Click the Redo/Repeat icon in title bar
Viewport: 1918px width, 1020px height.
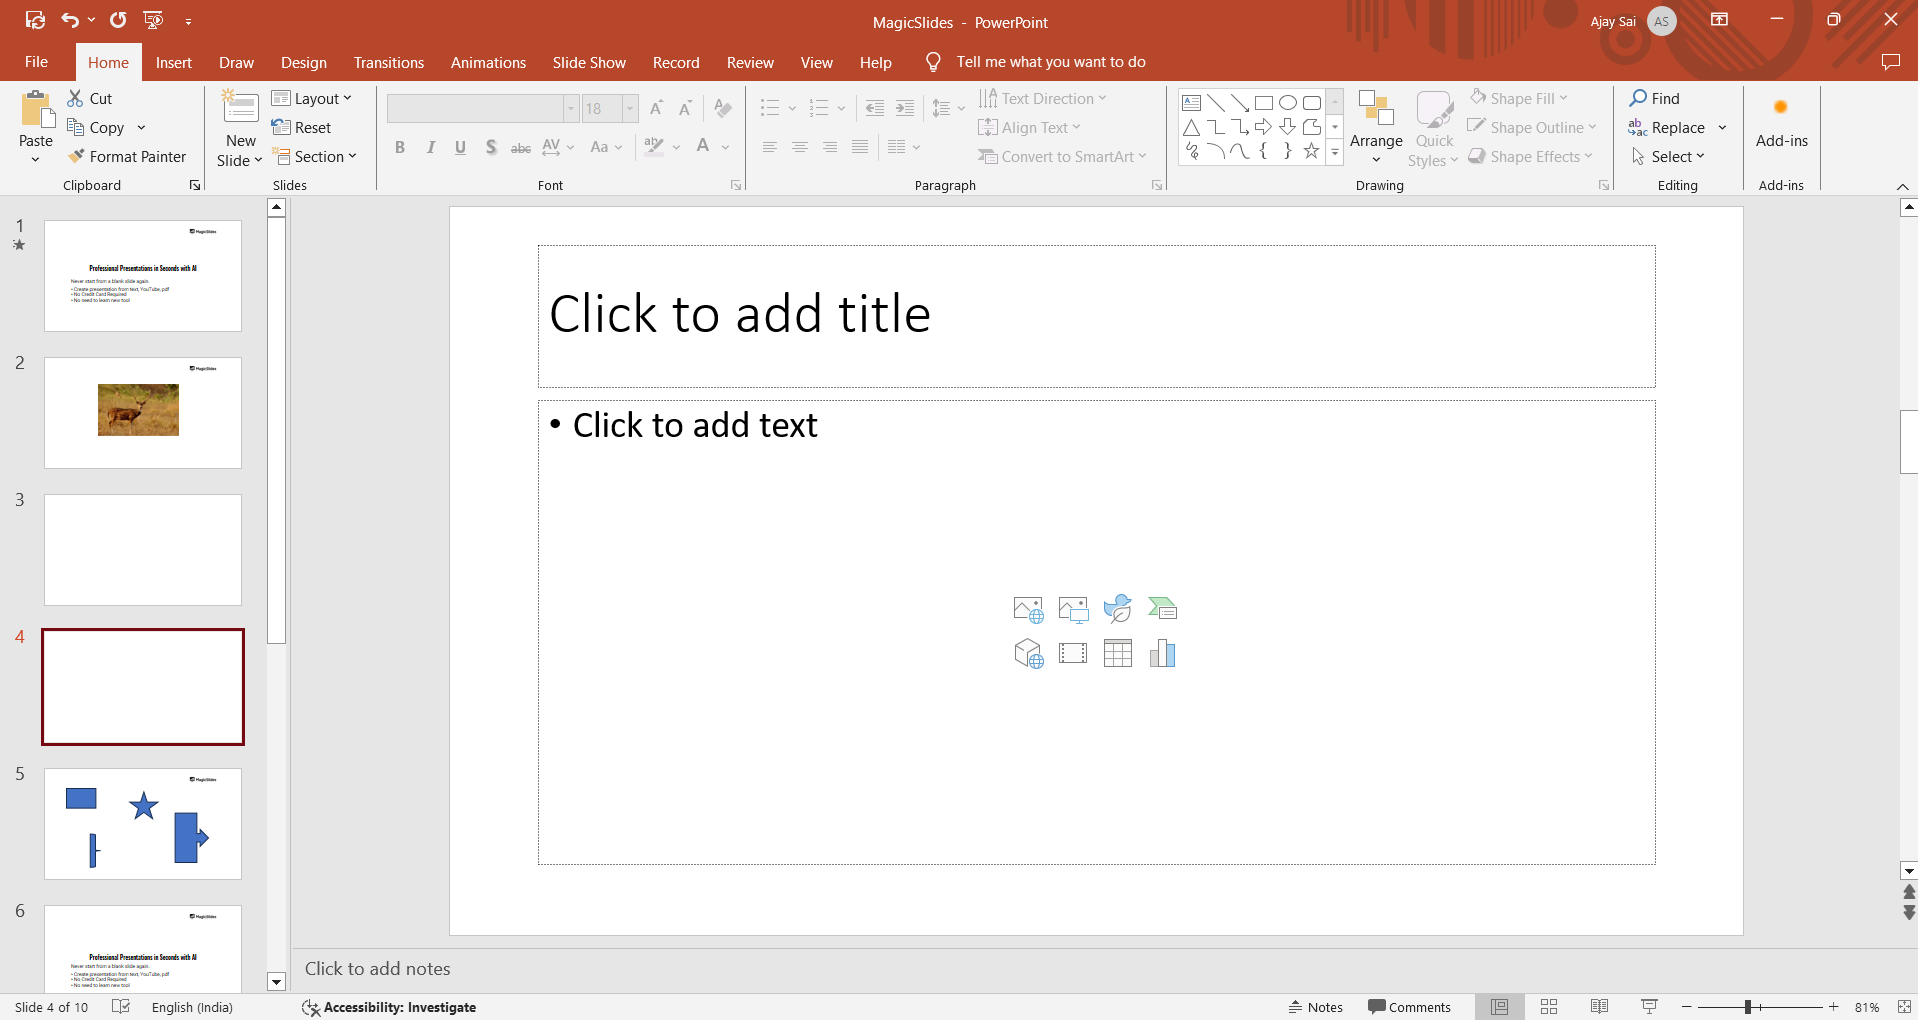(x=118, y=20)
